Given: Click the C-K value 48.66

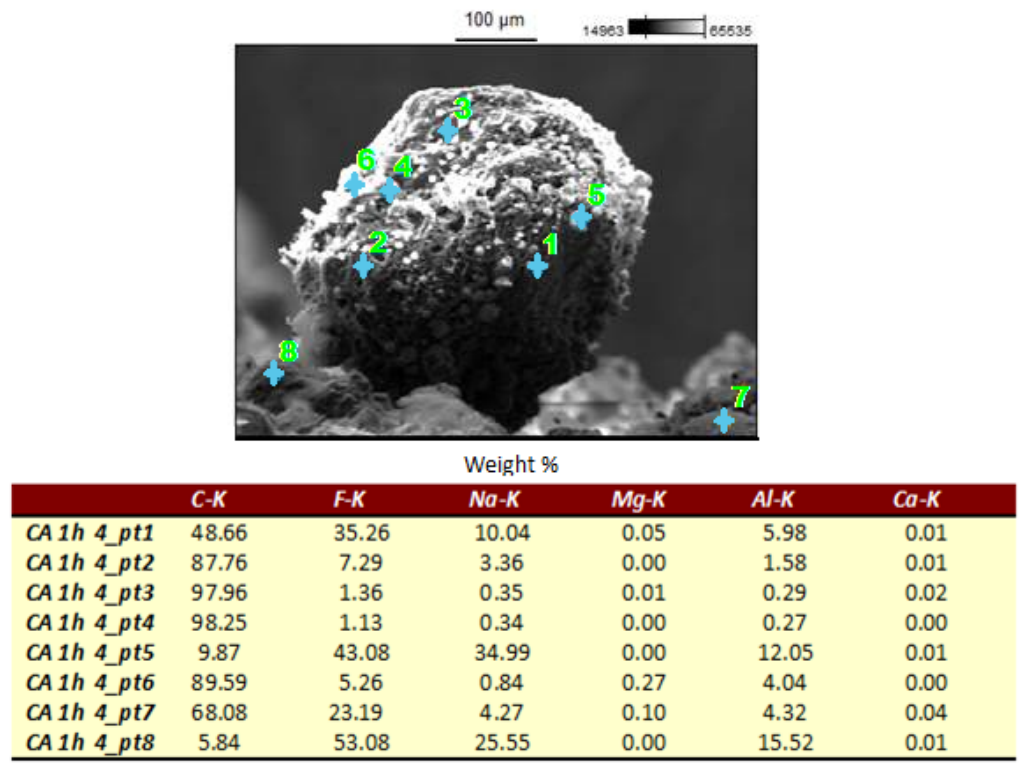Looking at the screenshot, I should click(x=219, y=533).
